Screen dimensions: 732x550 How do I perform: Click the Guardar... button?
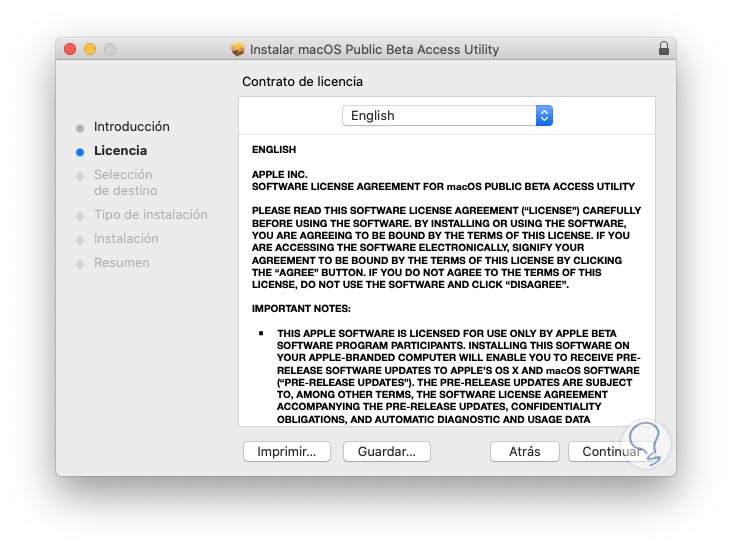[x=387, y=451]
